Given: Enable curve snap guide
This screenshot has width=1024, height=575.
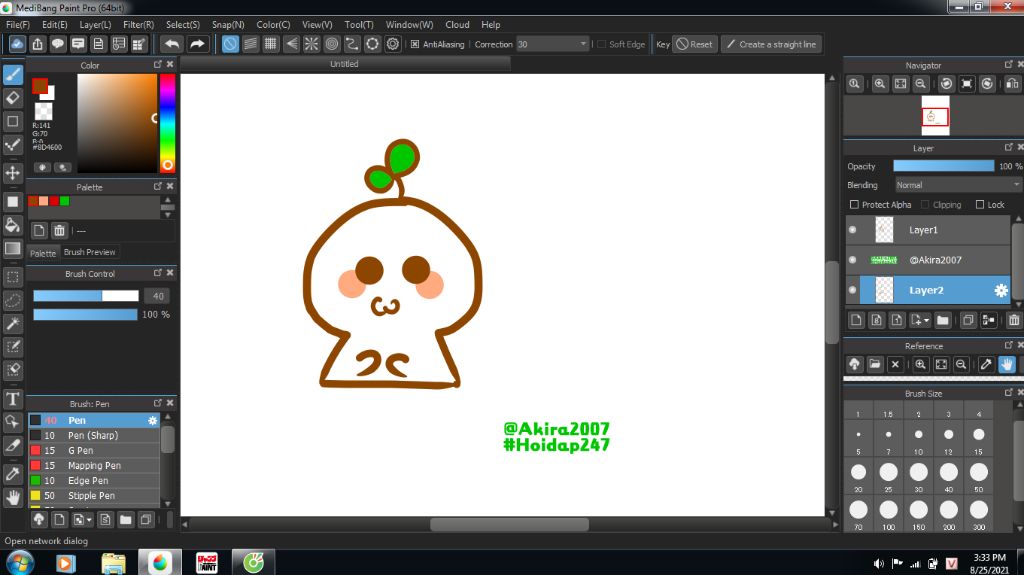Looking at the screenshot, I should (x=352, y=44).
